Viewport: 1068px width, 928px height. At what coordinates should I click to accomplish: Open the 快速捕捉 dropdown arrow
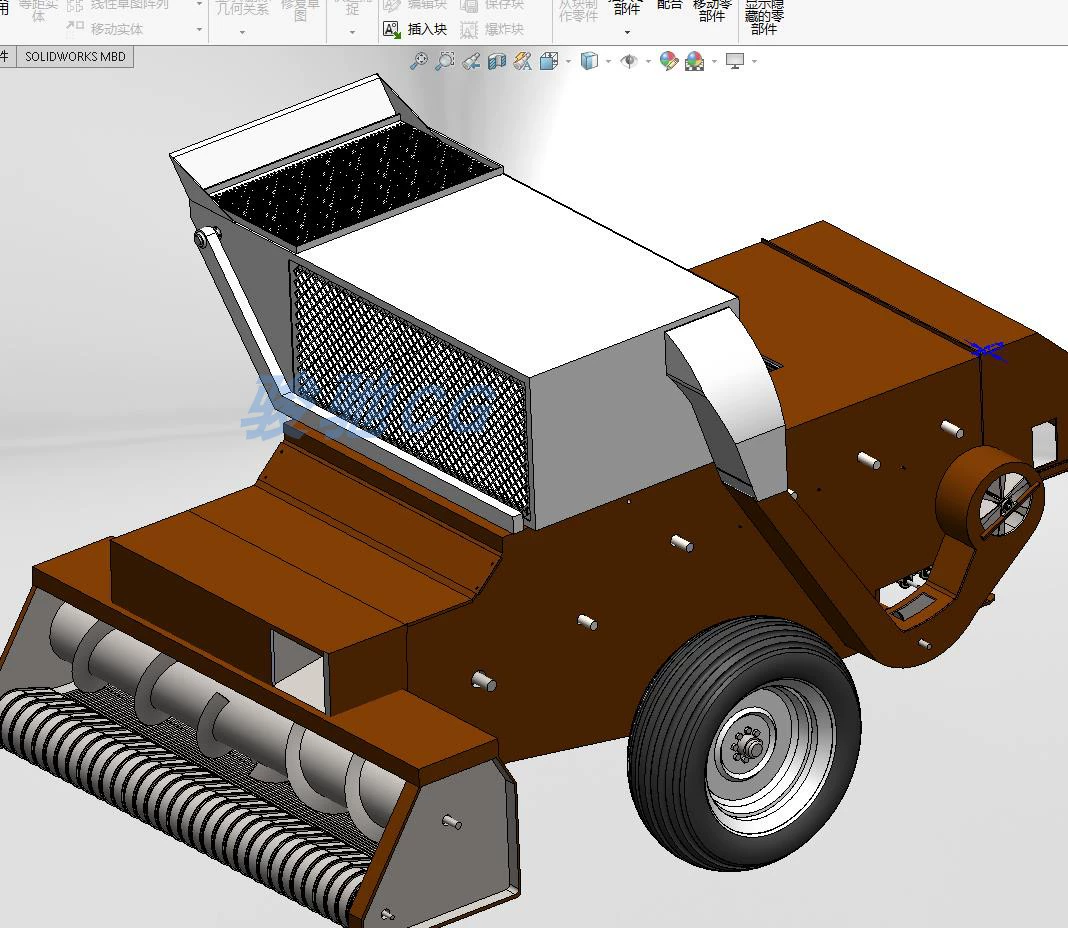pyautogui.click(x=352, y=32)
